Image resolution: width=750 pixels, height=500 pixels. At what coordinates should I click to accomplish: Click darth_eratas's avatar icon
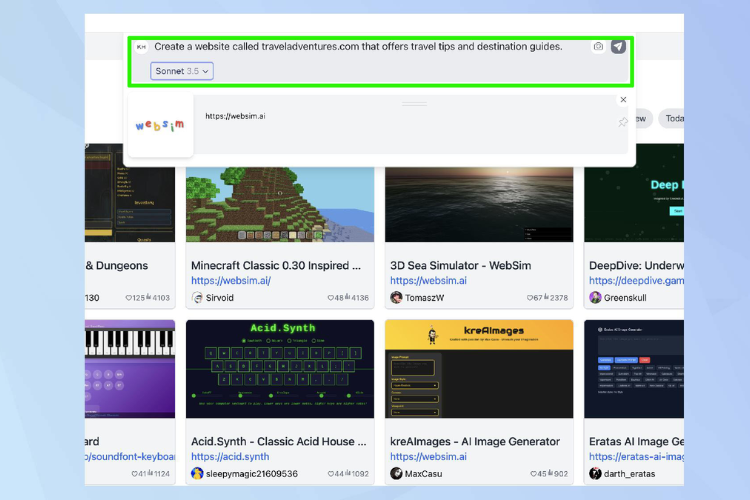(x=595, y=474)
